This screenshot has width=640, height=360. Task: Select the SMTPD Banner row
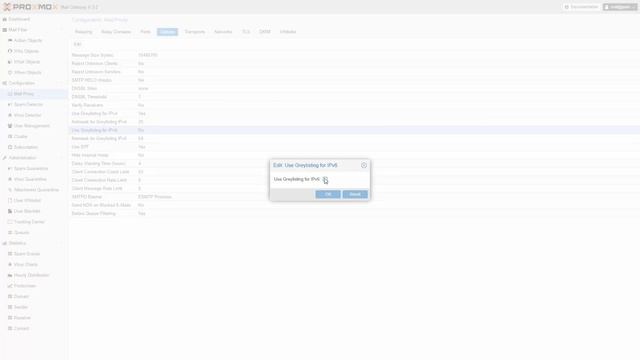pyautogui.click(x=354, y=197)
